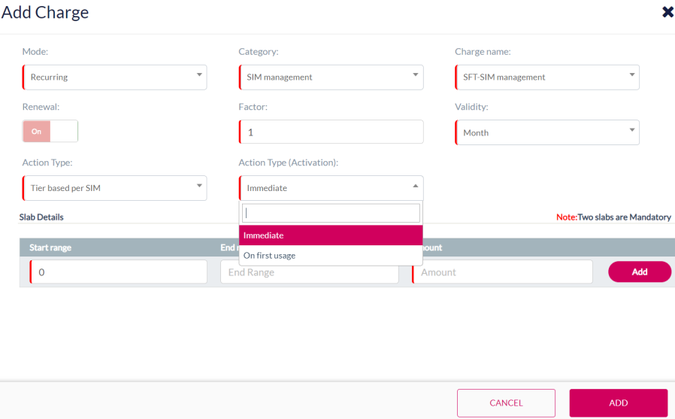The image size is (675, 419).
Task: Focus the Start range input field
Action: coord(118,272)
